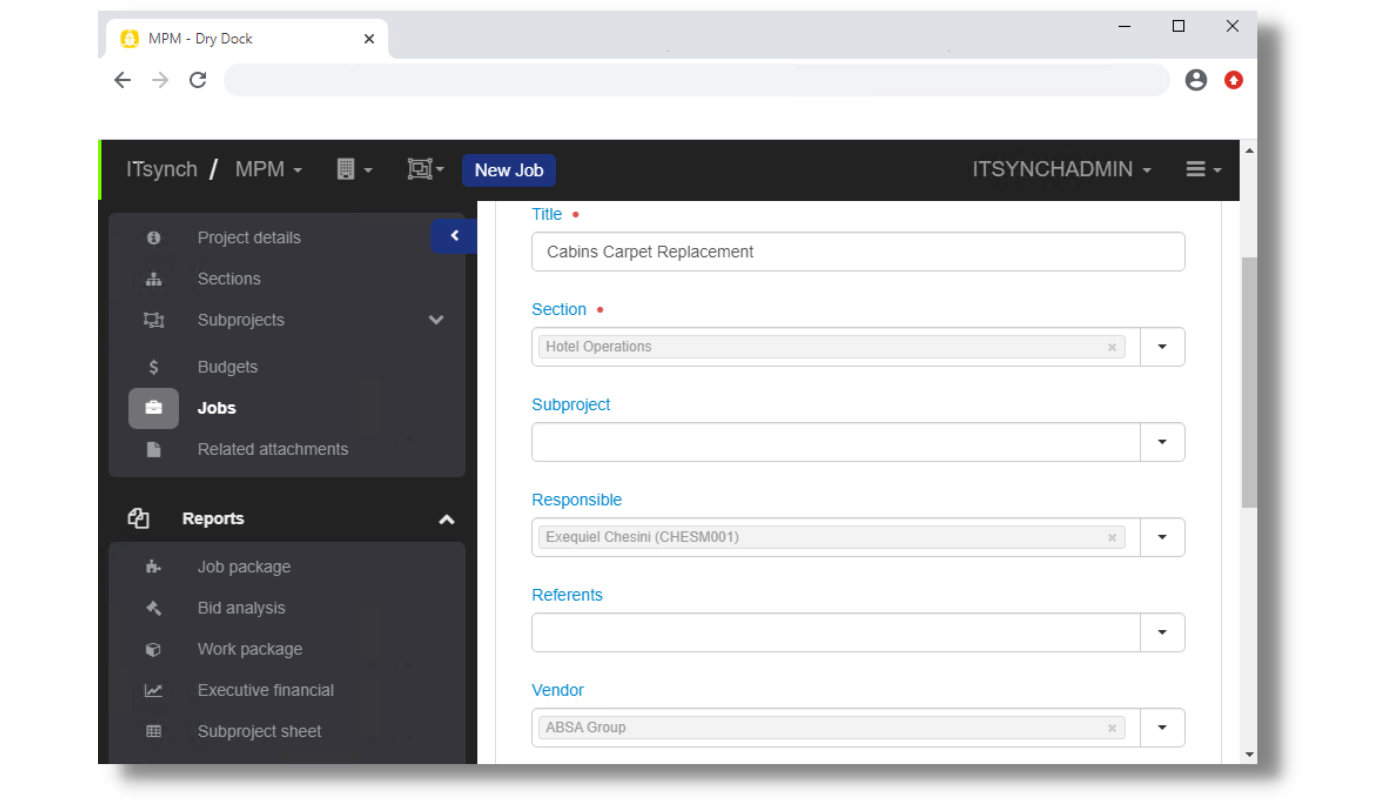Collapse the sidebar with the arrow tab
This screenshot has width=1400, height=800.
454,236
